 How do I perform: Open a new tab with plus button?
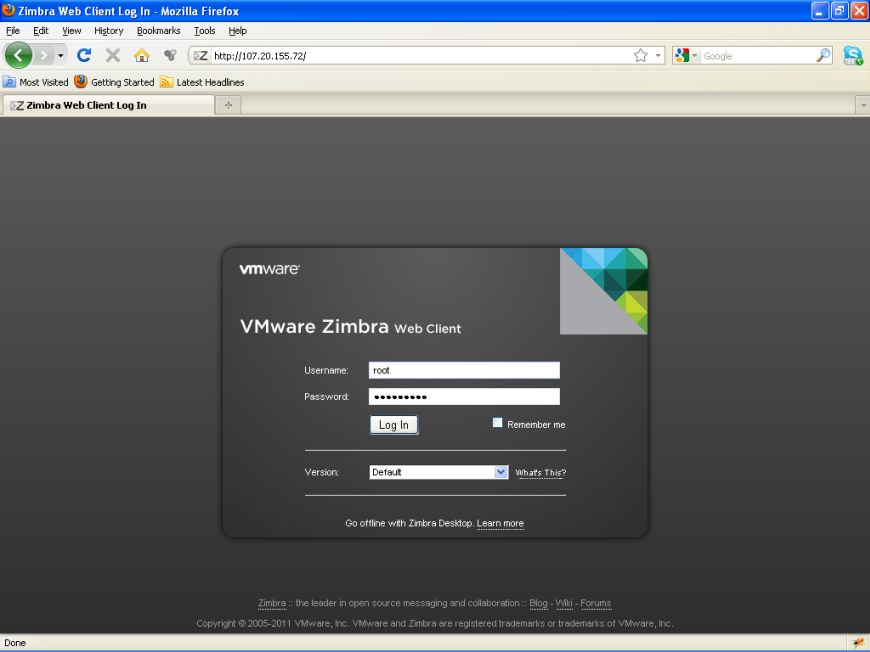tap(228, 105)
